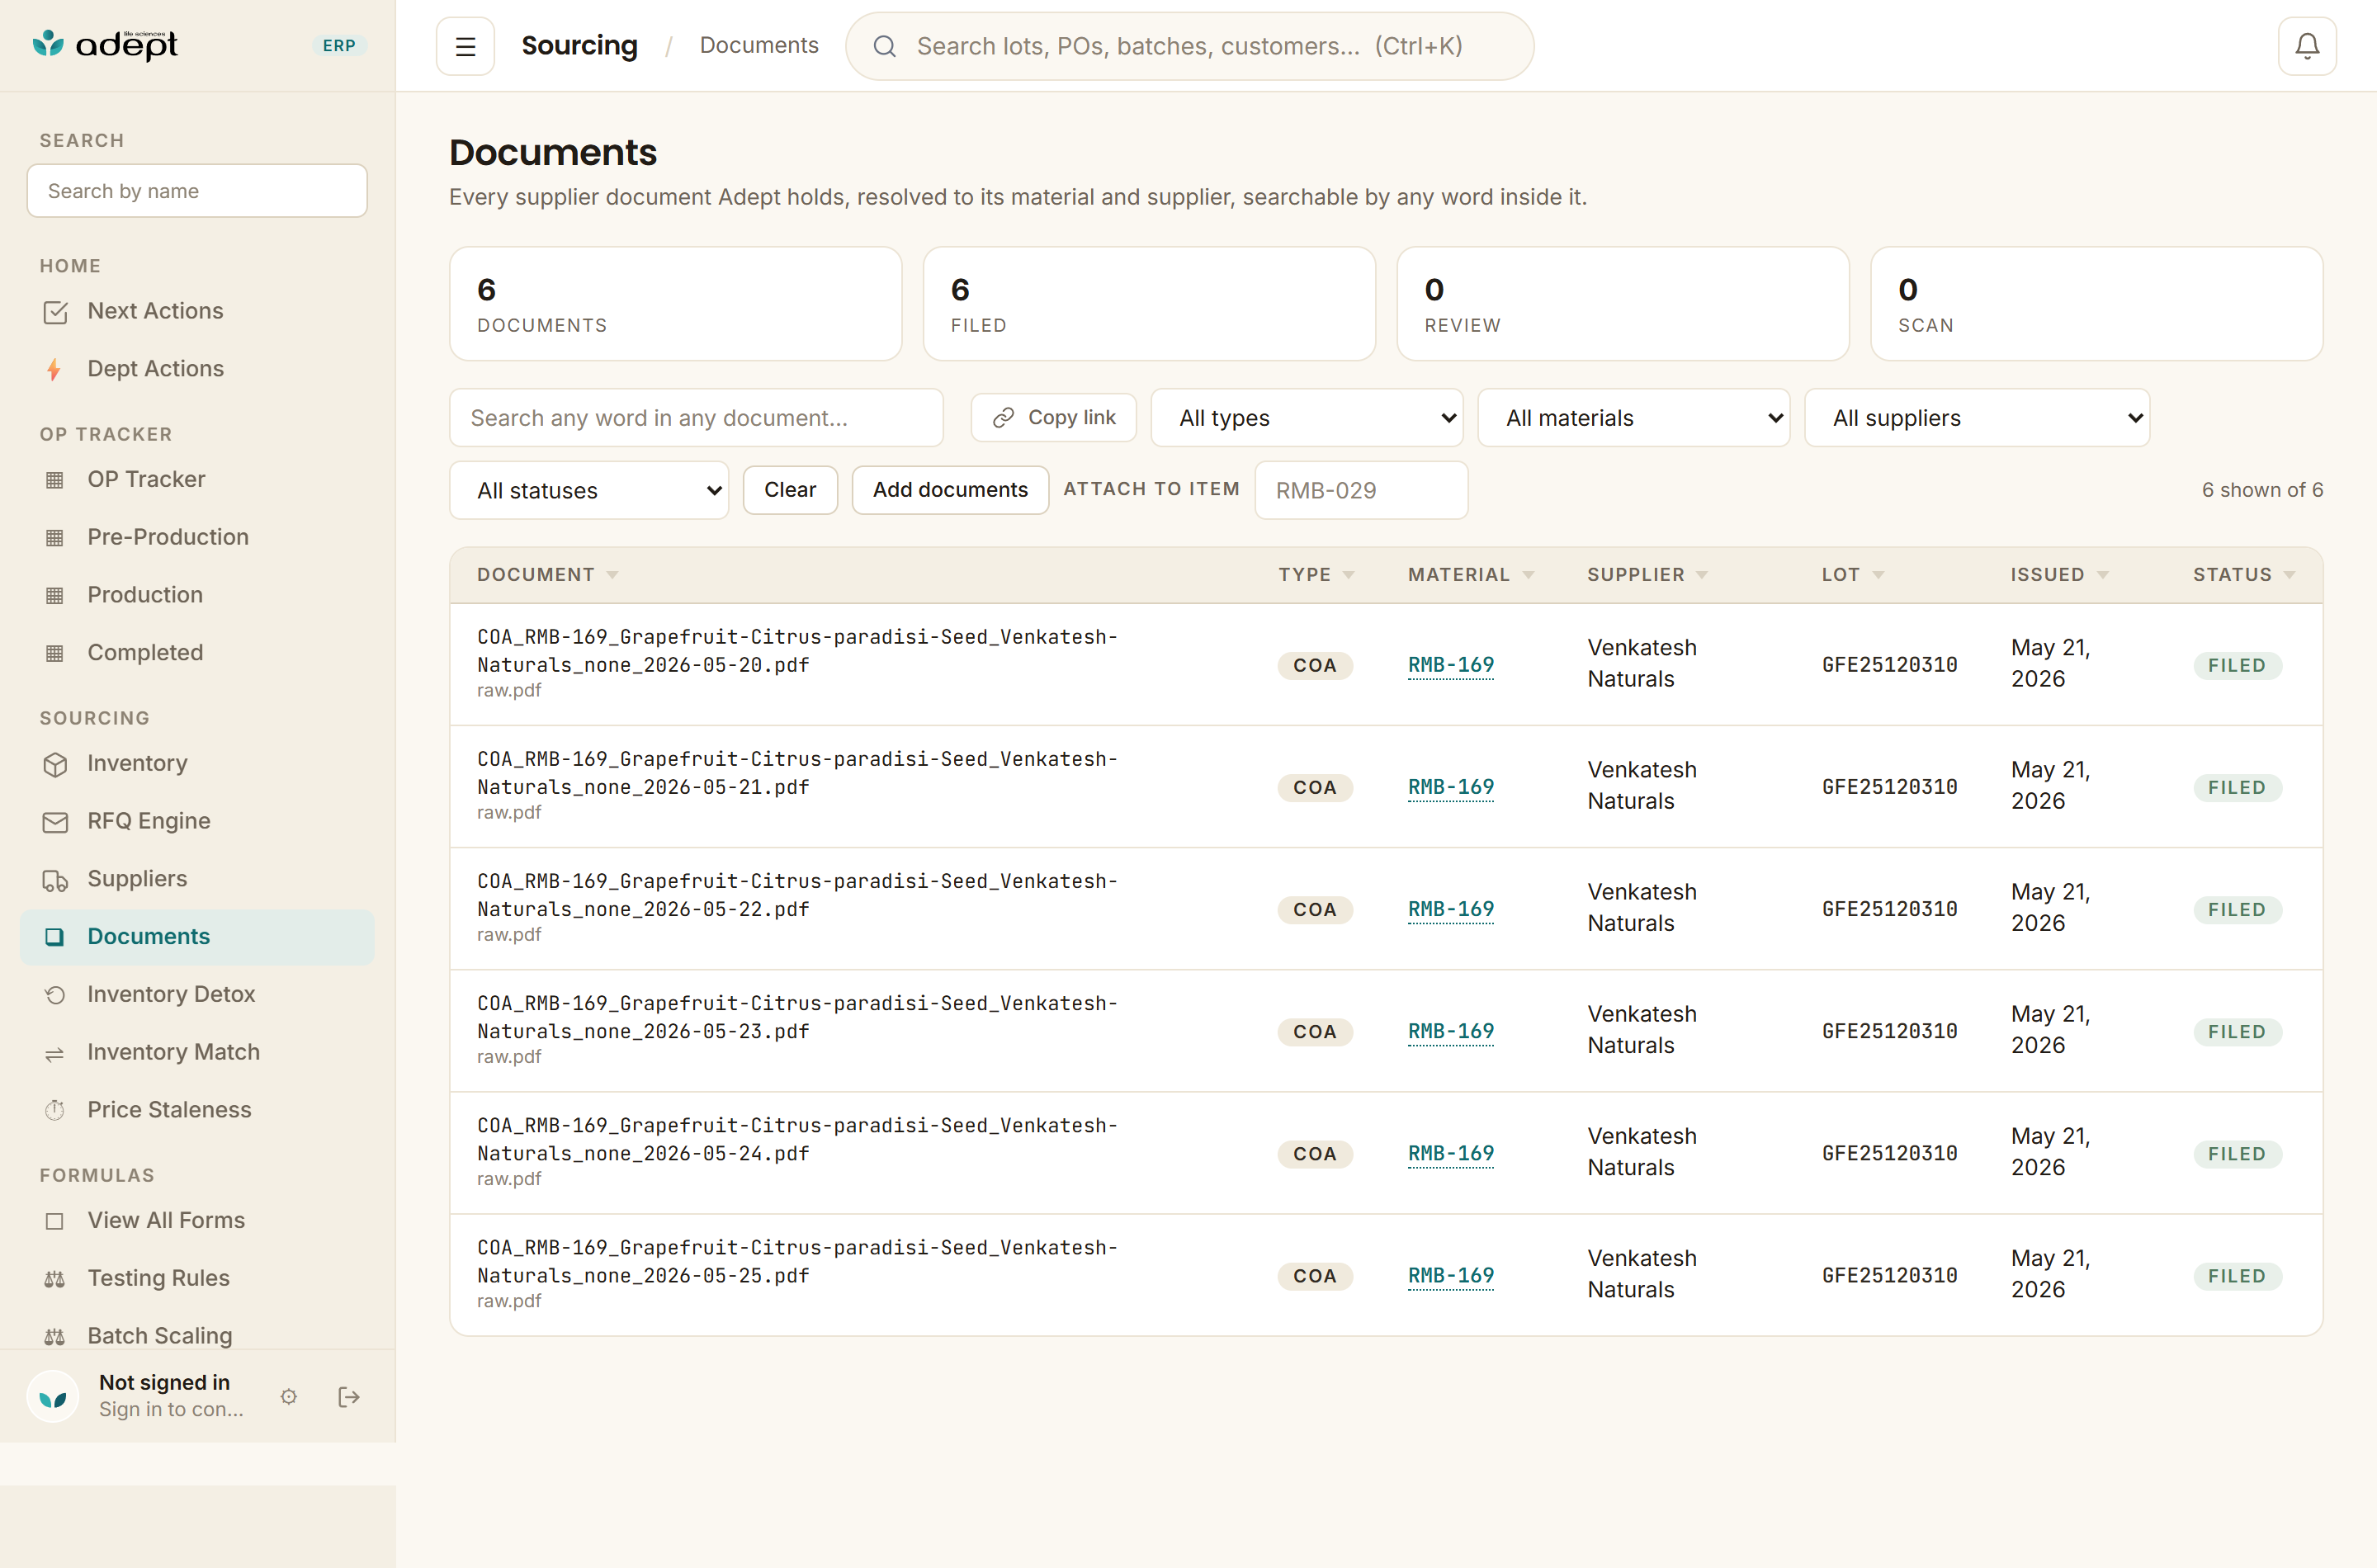Click the Next Actions checkbox icon
Image resolution: width=2377 pixels, height=1568 pixels.
point(55,312)
